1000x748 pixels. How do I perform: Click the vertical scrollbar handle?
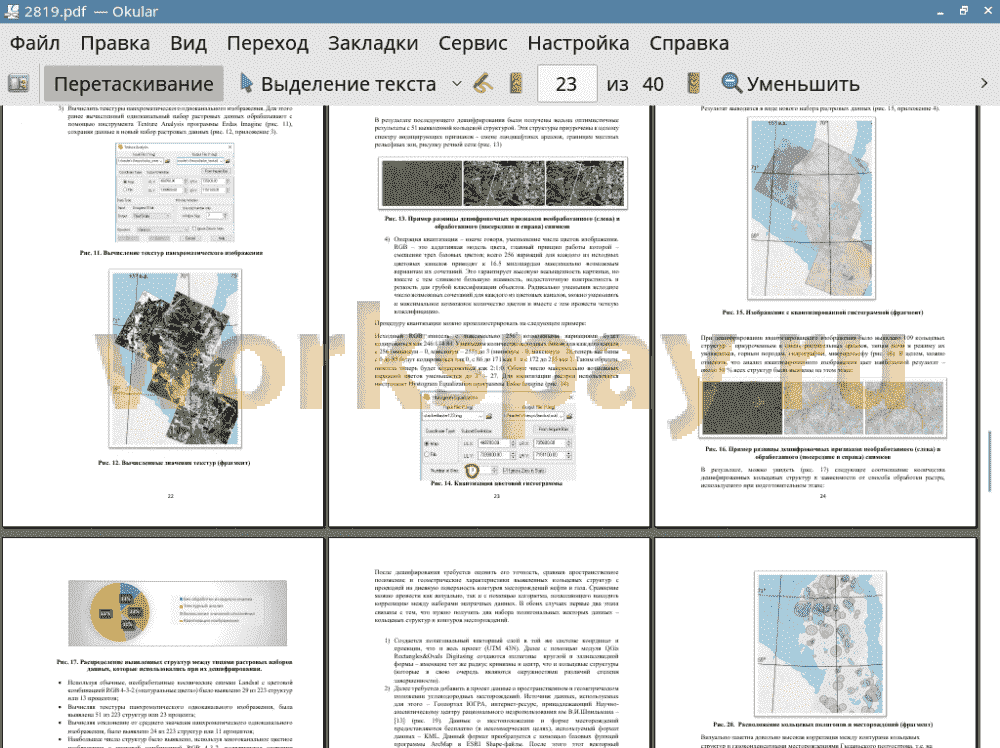(990, 460)
